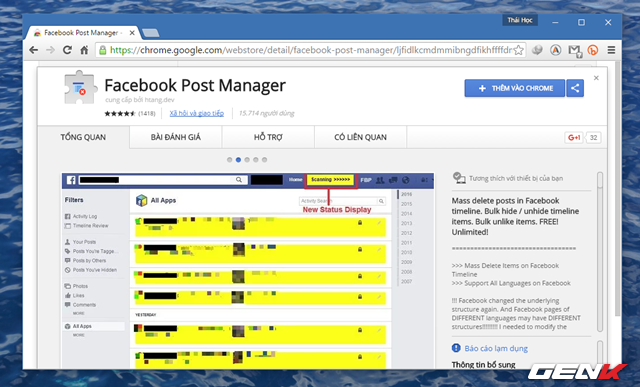Click the description panel scrollbar
This screenshot has height=387, width=640.
tap(600, 251)
